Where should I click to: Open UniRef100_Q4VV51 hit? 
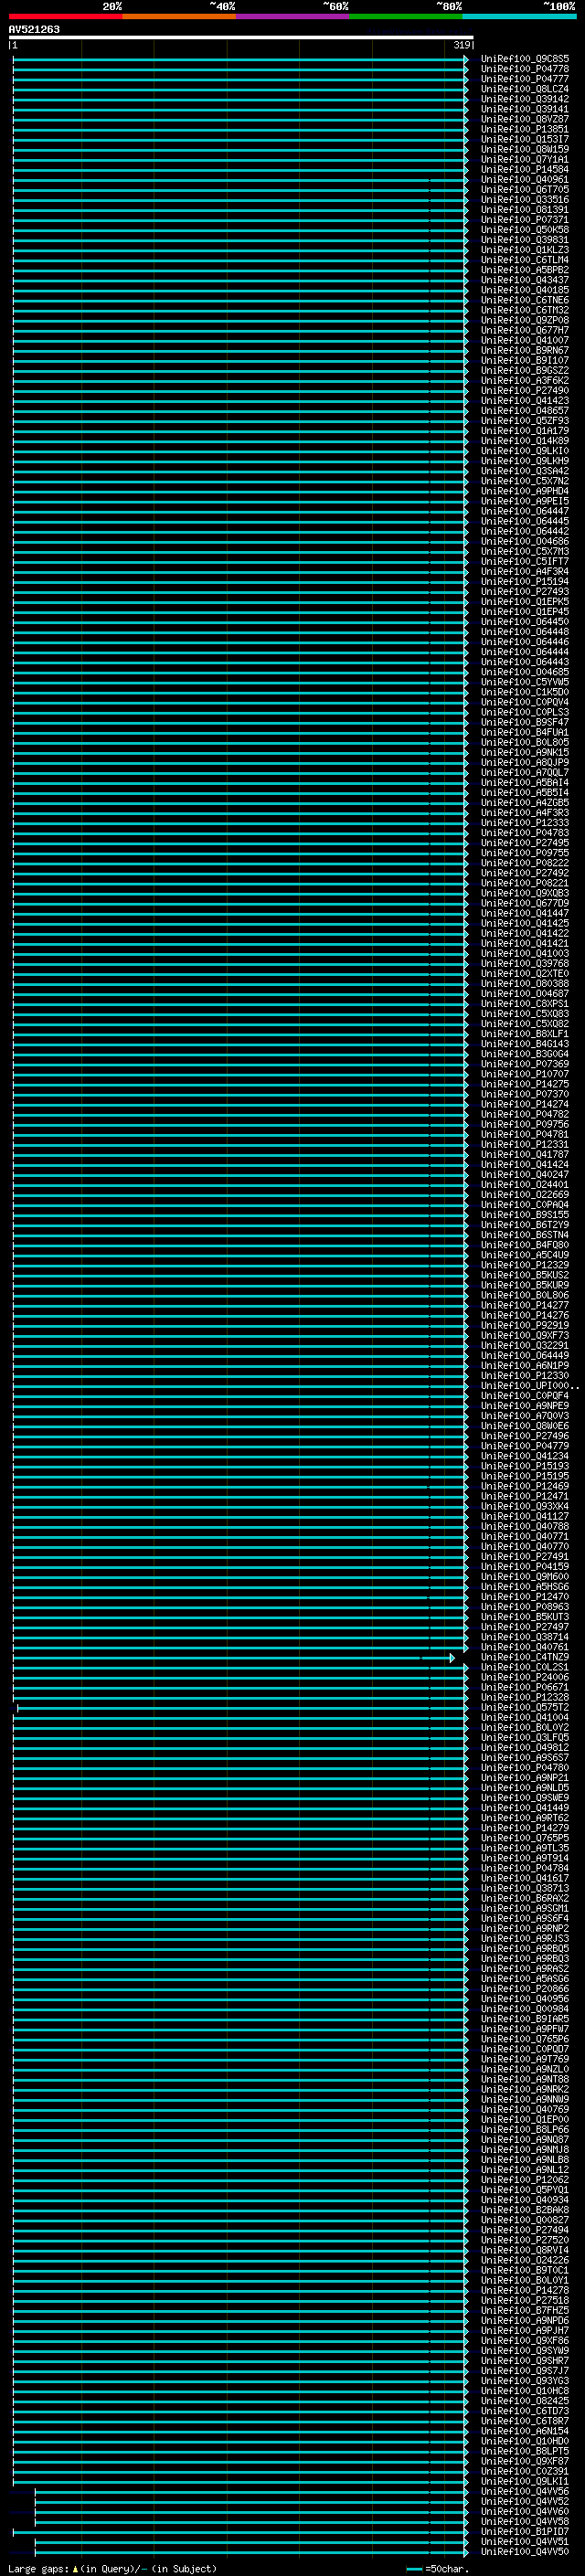point(525,2541)
